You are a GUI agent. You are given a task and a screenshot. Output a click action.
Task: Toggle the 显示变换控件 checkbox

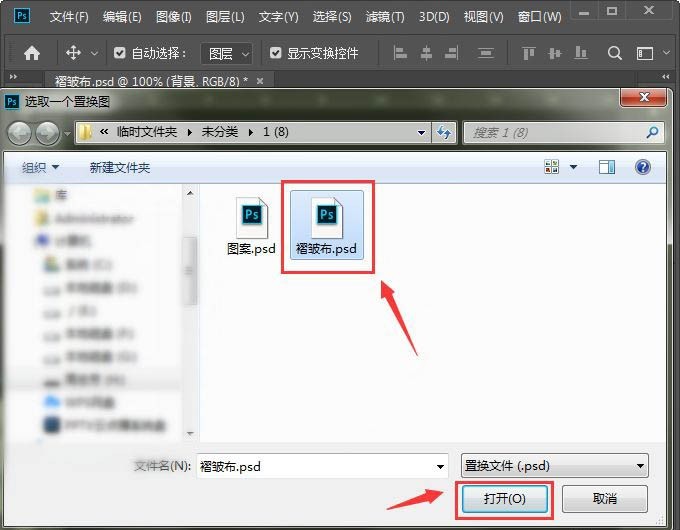click(275, 53)
